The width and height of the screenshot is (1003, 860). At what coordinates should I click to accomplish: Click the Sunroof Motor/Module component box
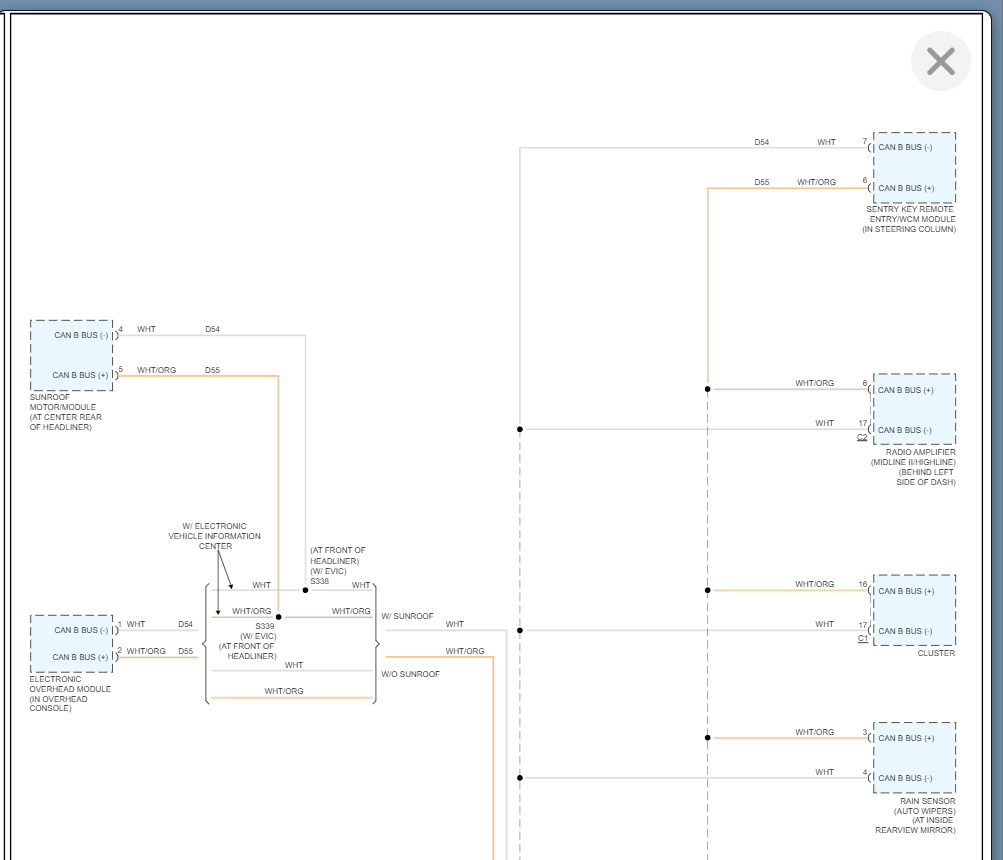point(72,355)
